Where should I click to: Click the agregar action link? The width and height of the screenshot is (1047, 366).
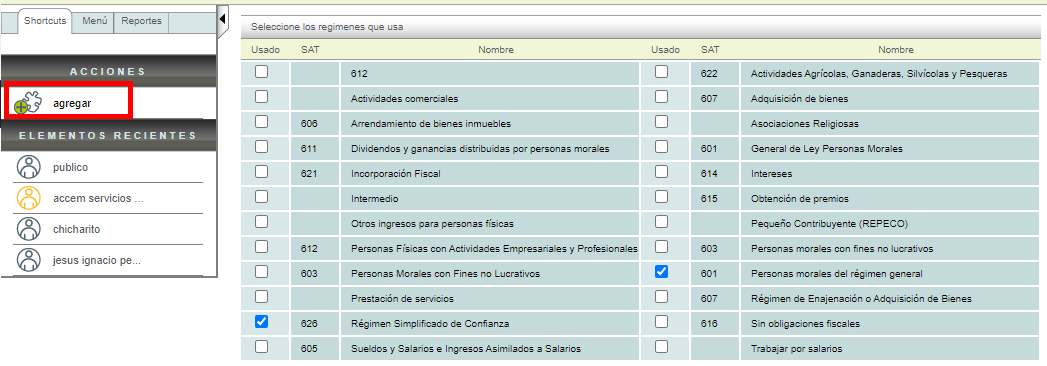72,103
